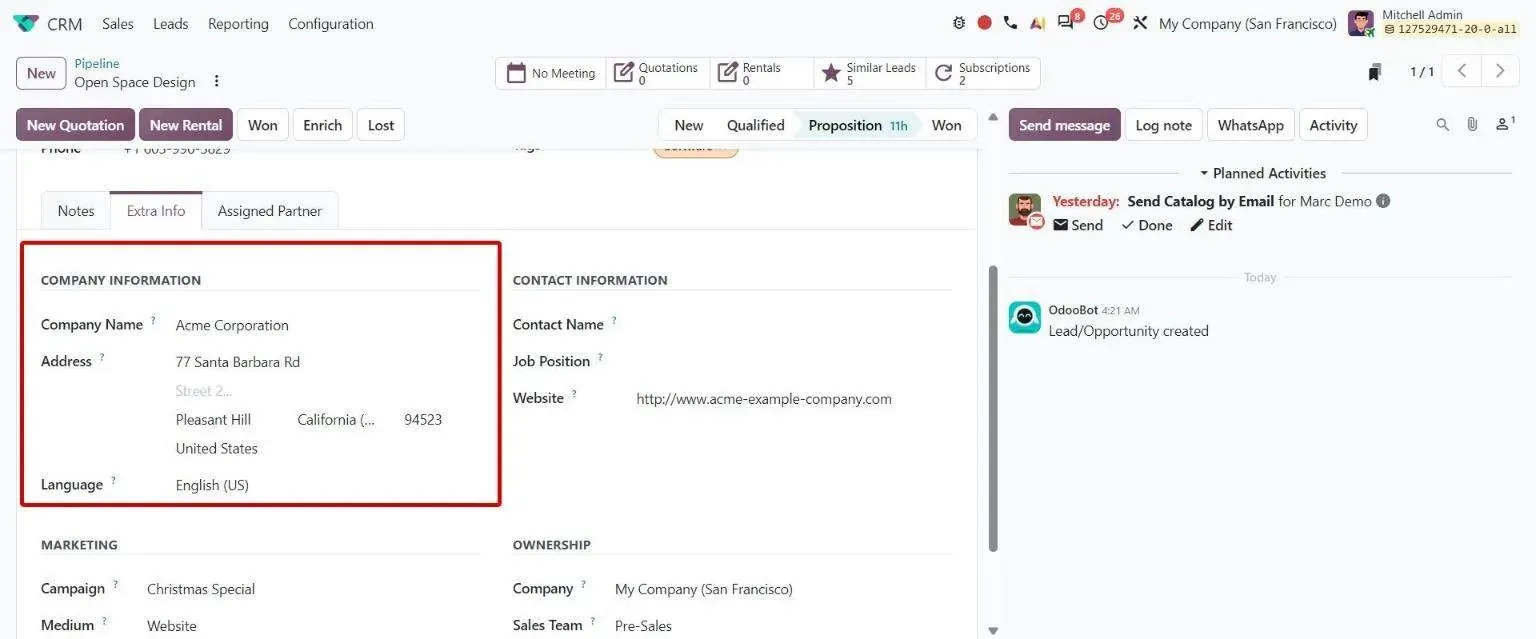Mark opportunity with the Won button
Image resolution: width=1536 pixels, height=639 pixels.
click(x=263, y=125)
